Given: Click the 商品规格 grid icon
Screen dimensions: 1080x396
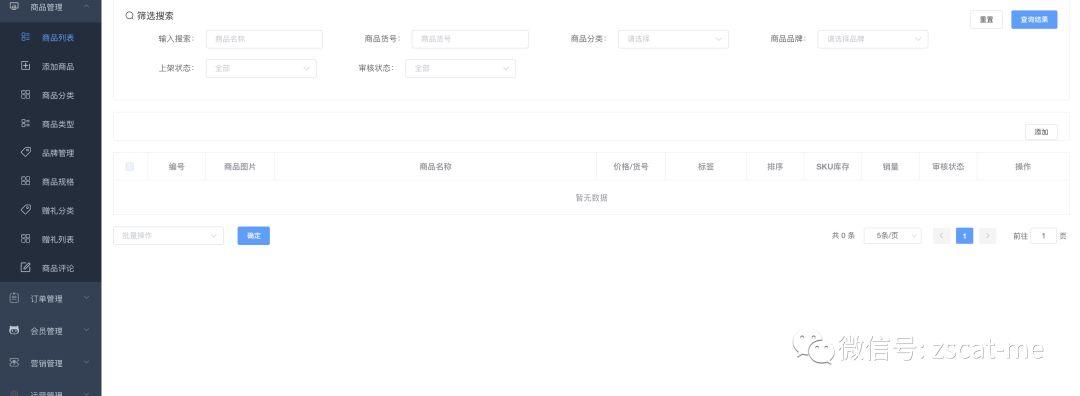Looking at the screenshot, I should tap(25, 181).
